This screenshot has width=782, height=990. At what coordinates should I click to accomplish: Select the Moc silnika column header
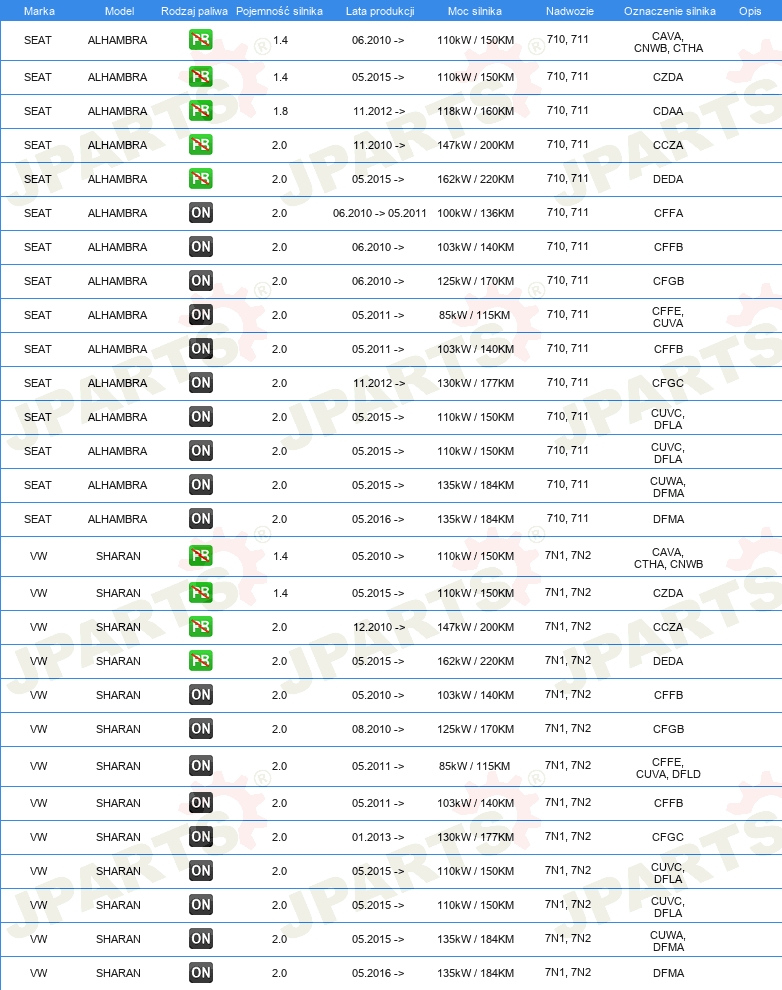(475, 11)
